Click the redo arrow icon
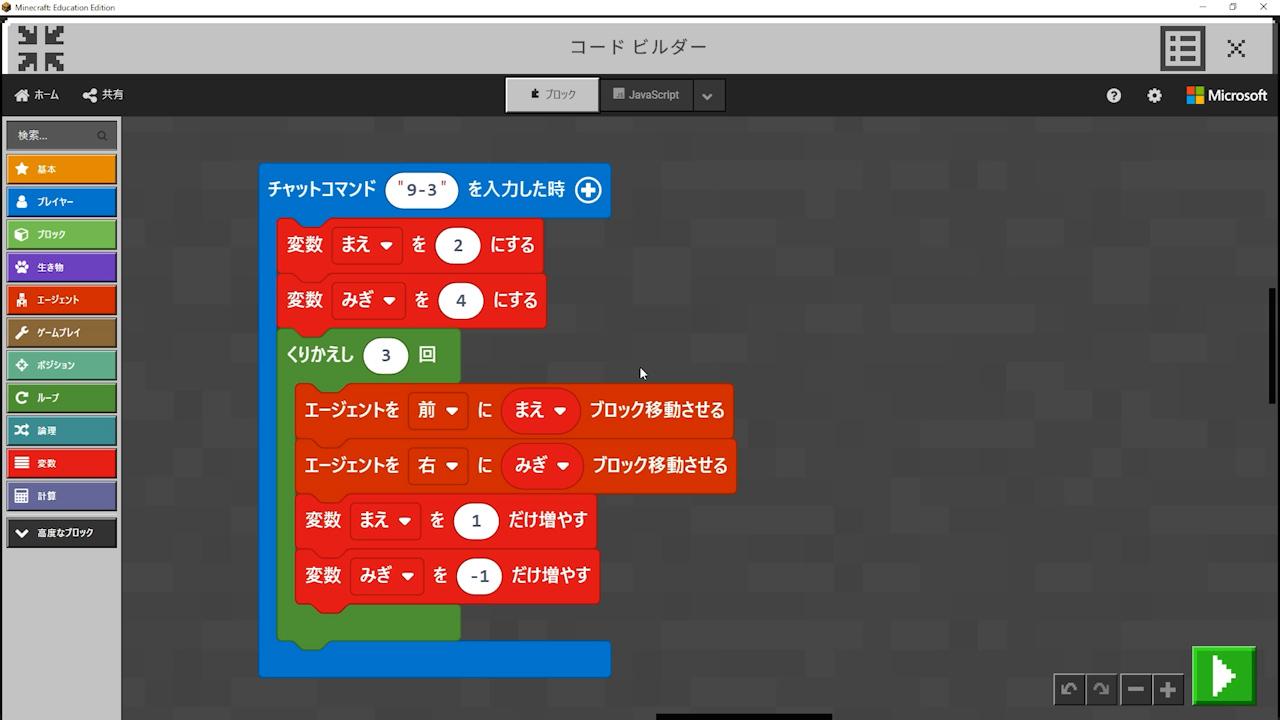The height and width of the screenshot is (720, 1280). coord(1102,689)
